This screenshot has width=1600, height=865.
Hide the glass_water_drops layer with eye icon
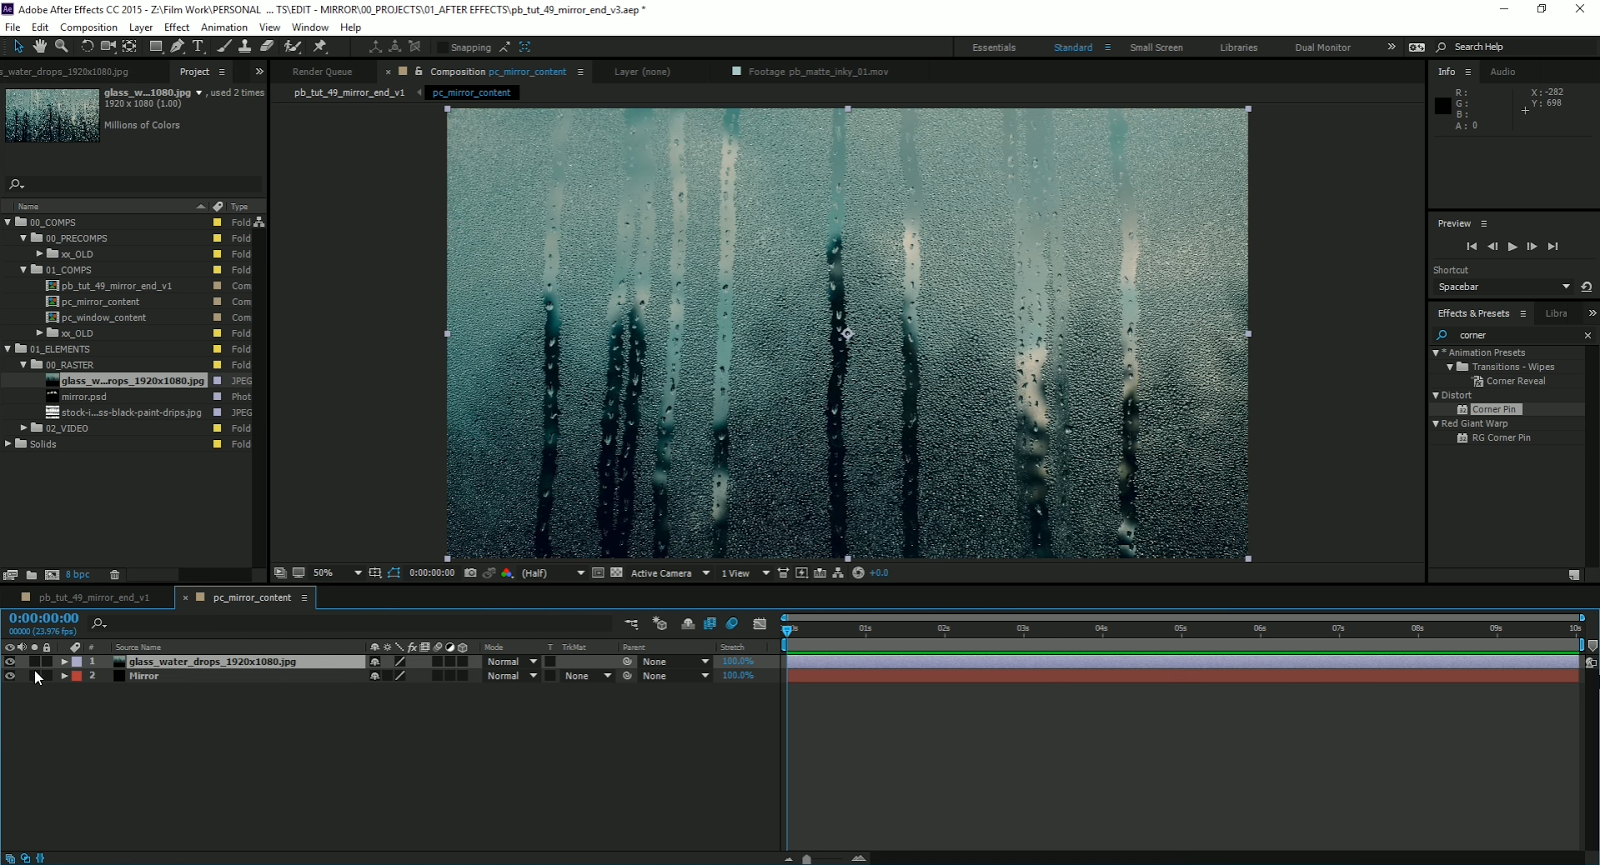tap(10, 662)
